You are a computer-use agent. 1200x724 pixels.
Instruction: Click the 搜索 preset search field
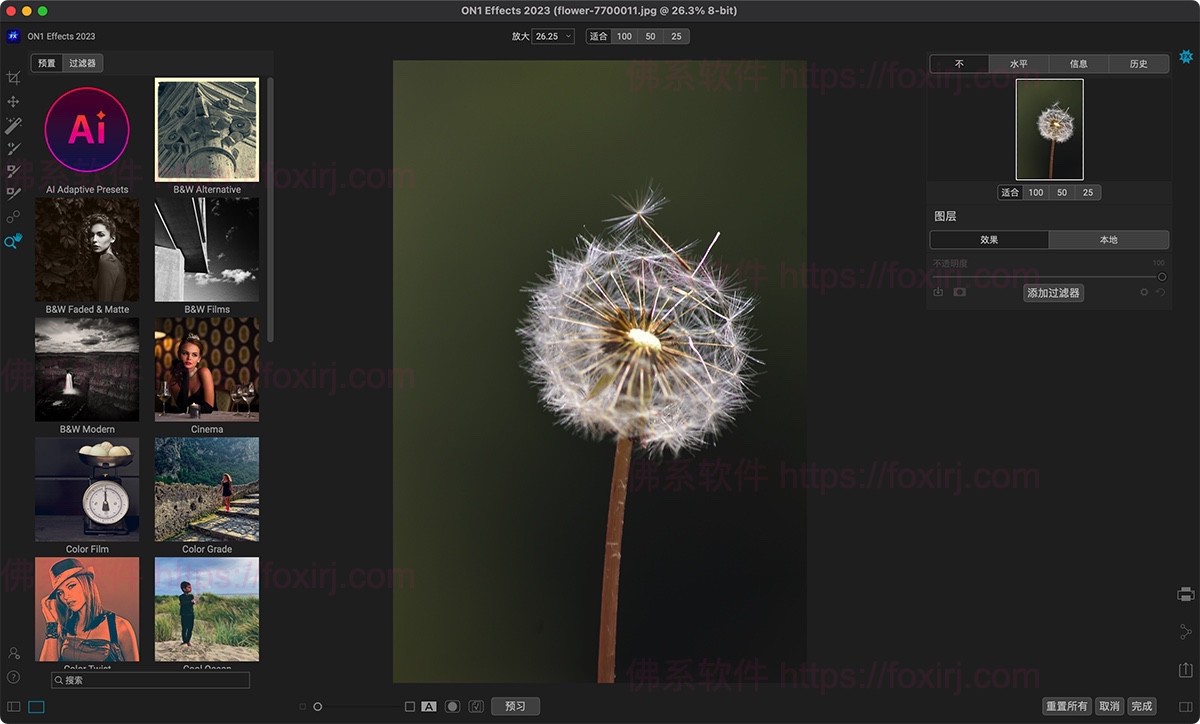pyautogui.click(x=150, y=680)
